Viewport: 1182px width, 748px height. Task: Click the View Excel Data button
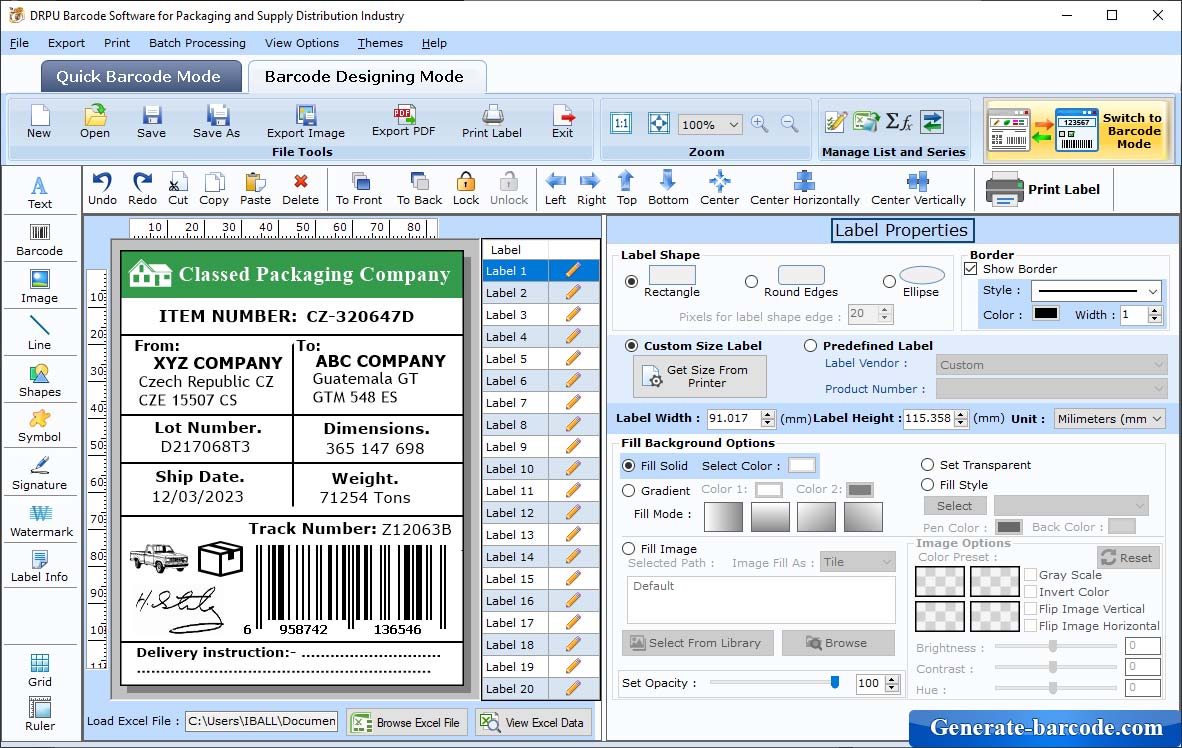tap(534, 722)
